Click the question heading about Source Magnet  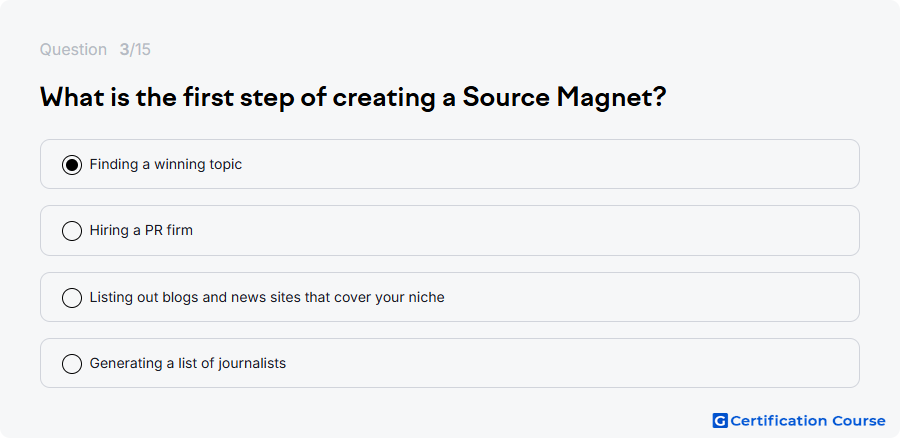[353, 98]
